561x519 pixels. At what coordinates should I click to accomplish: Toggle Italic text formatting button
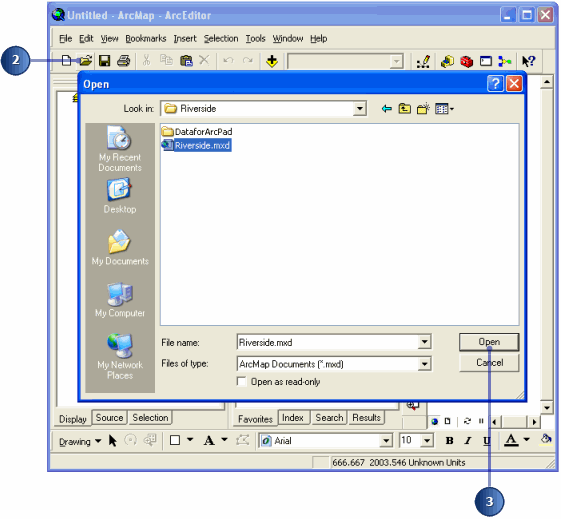(468, 441)
